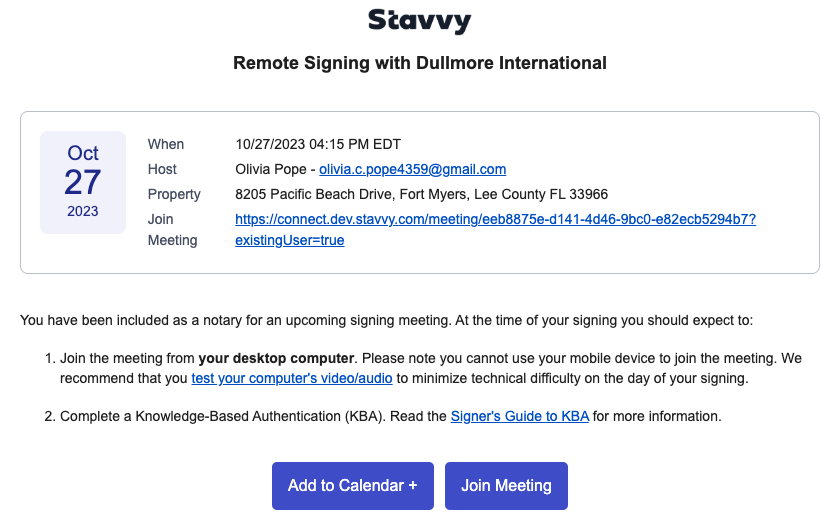Click the bold your desktop computer text
This screenshot has width=828, height=517.
[276, 359]
